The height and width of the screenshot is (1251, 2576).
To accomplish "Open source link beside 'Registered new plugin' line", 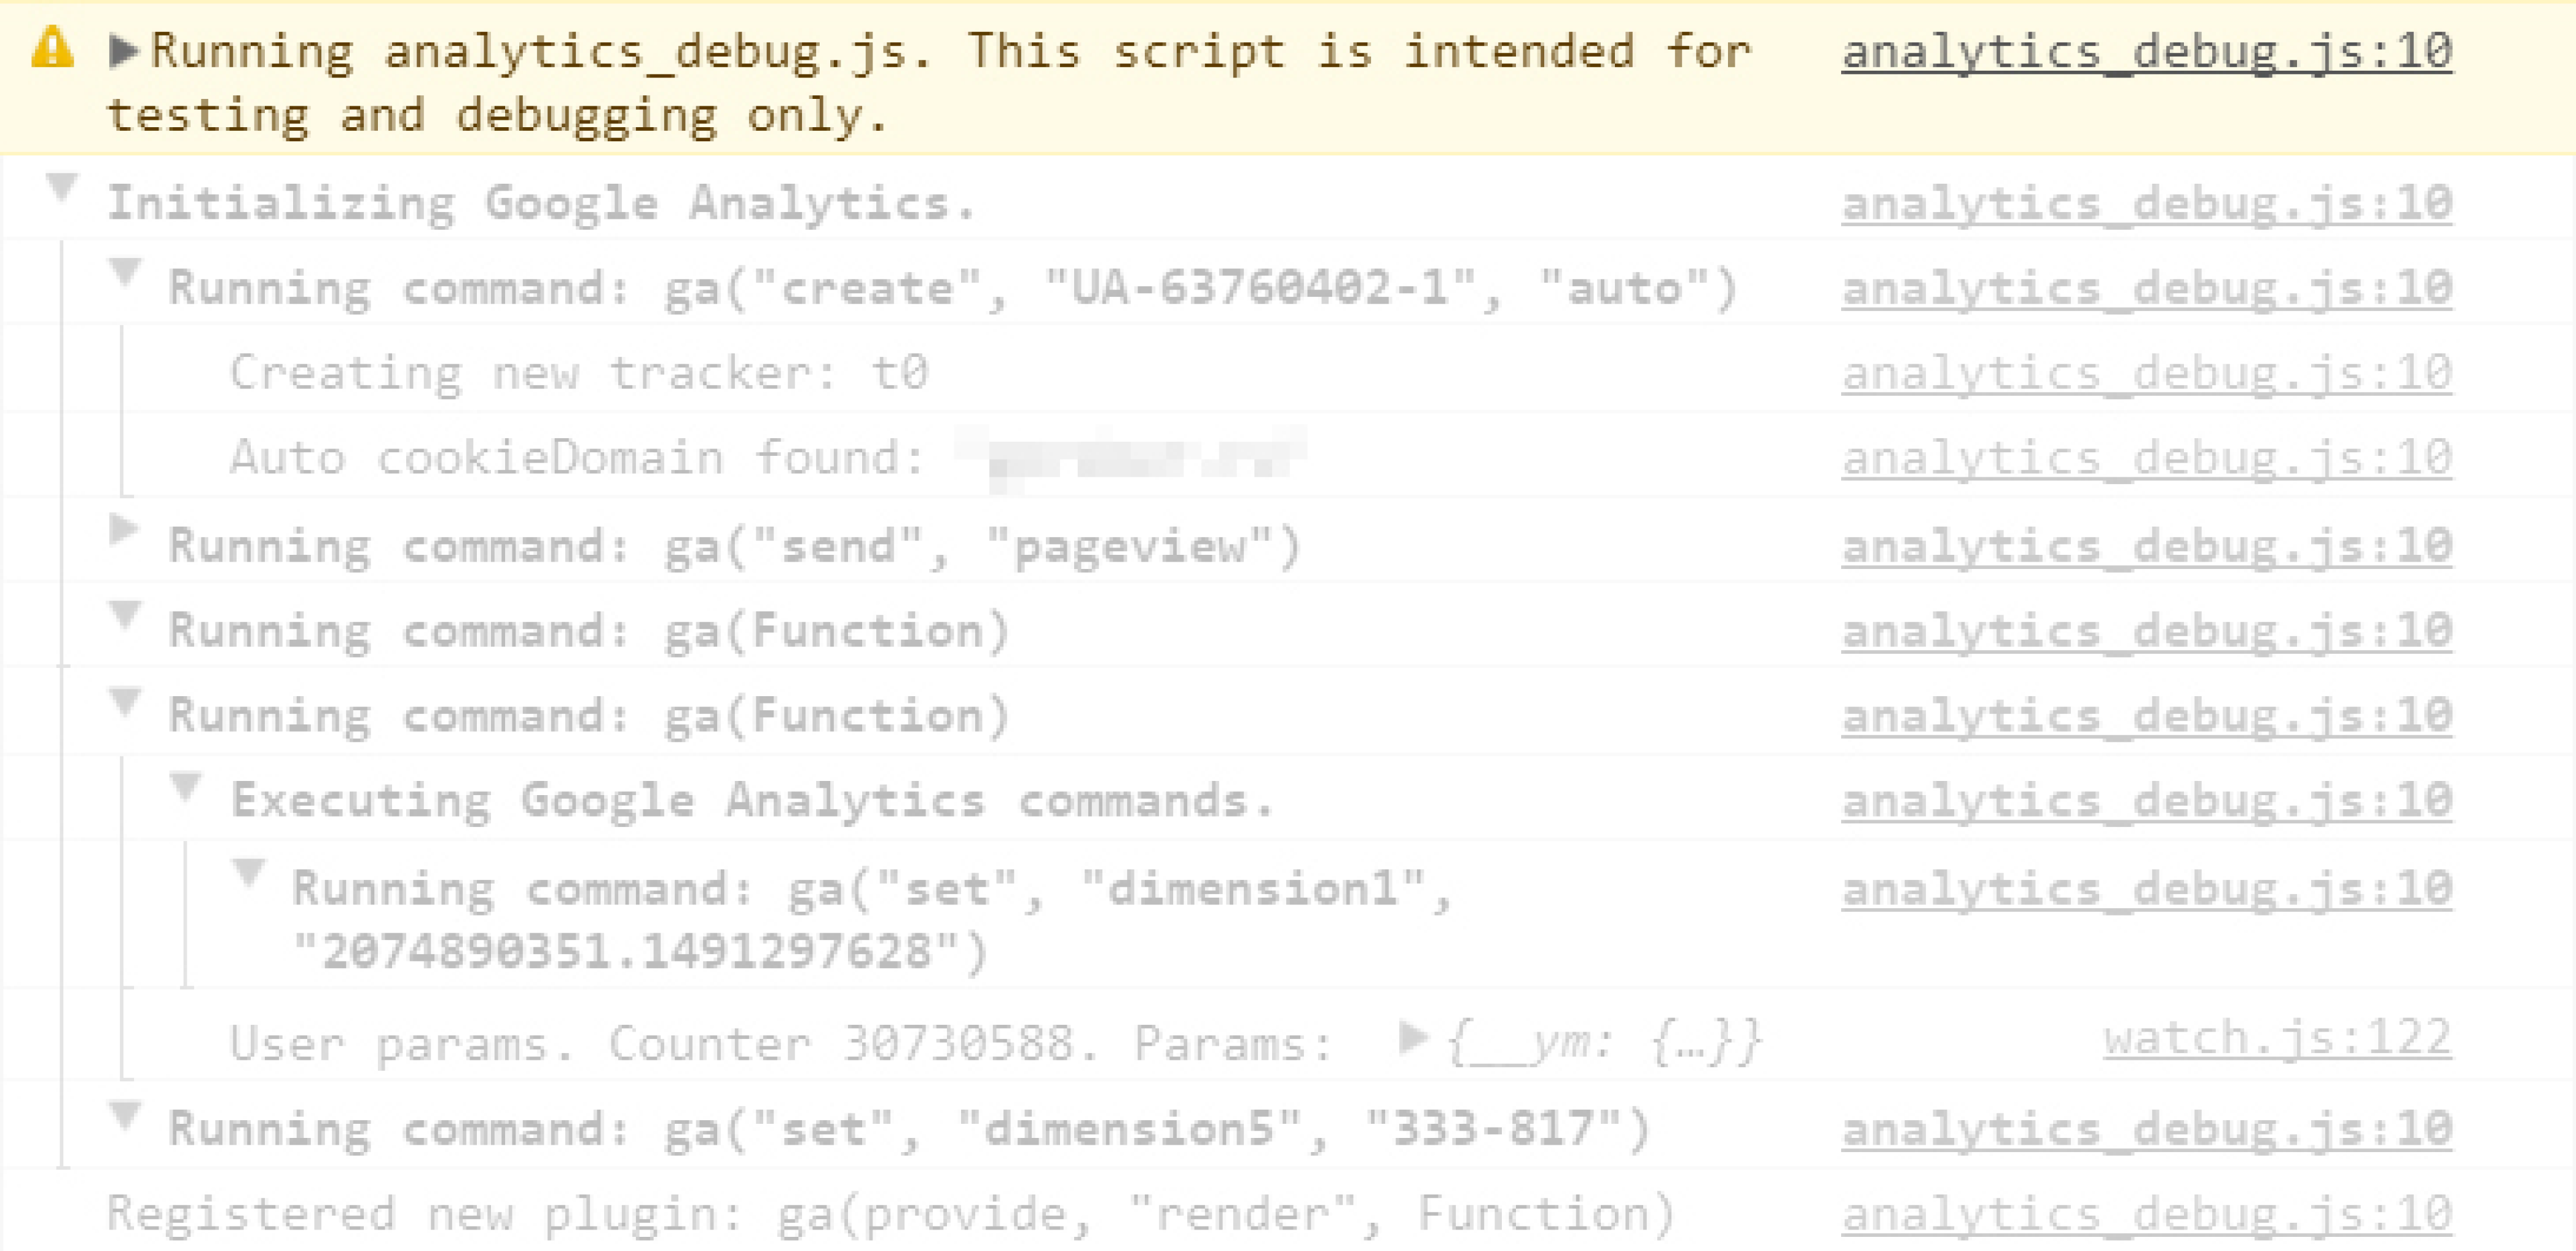I will (x=2147, y=1214).
